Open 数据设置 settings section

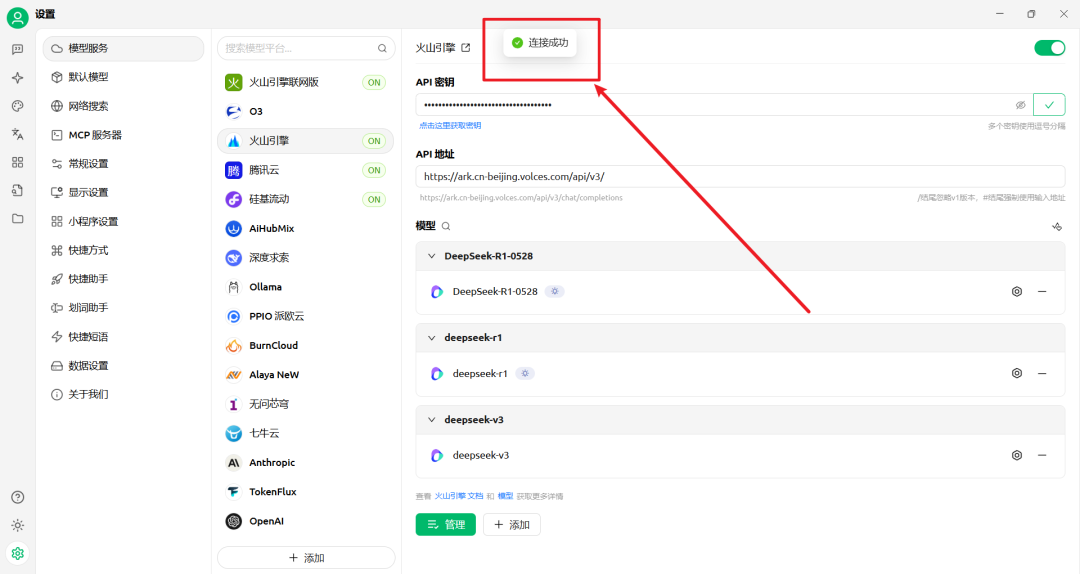123,366
